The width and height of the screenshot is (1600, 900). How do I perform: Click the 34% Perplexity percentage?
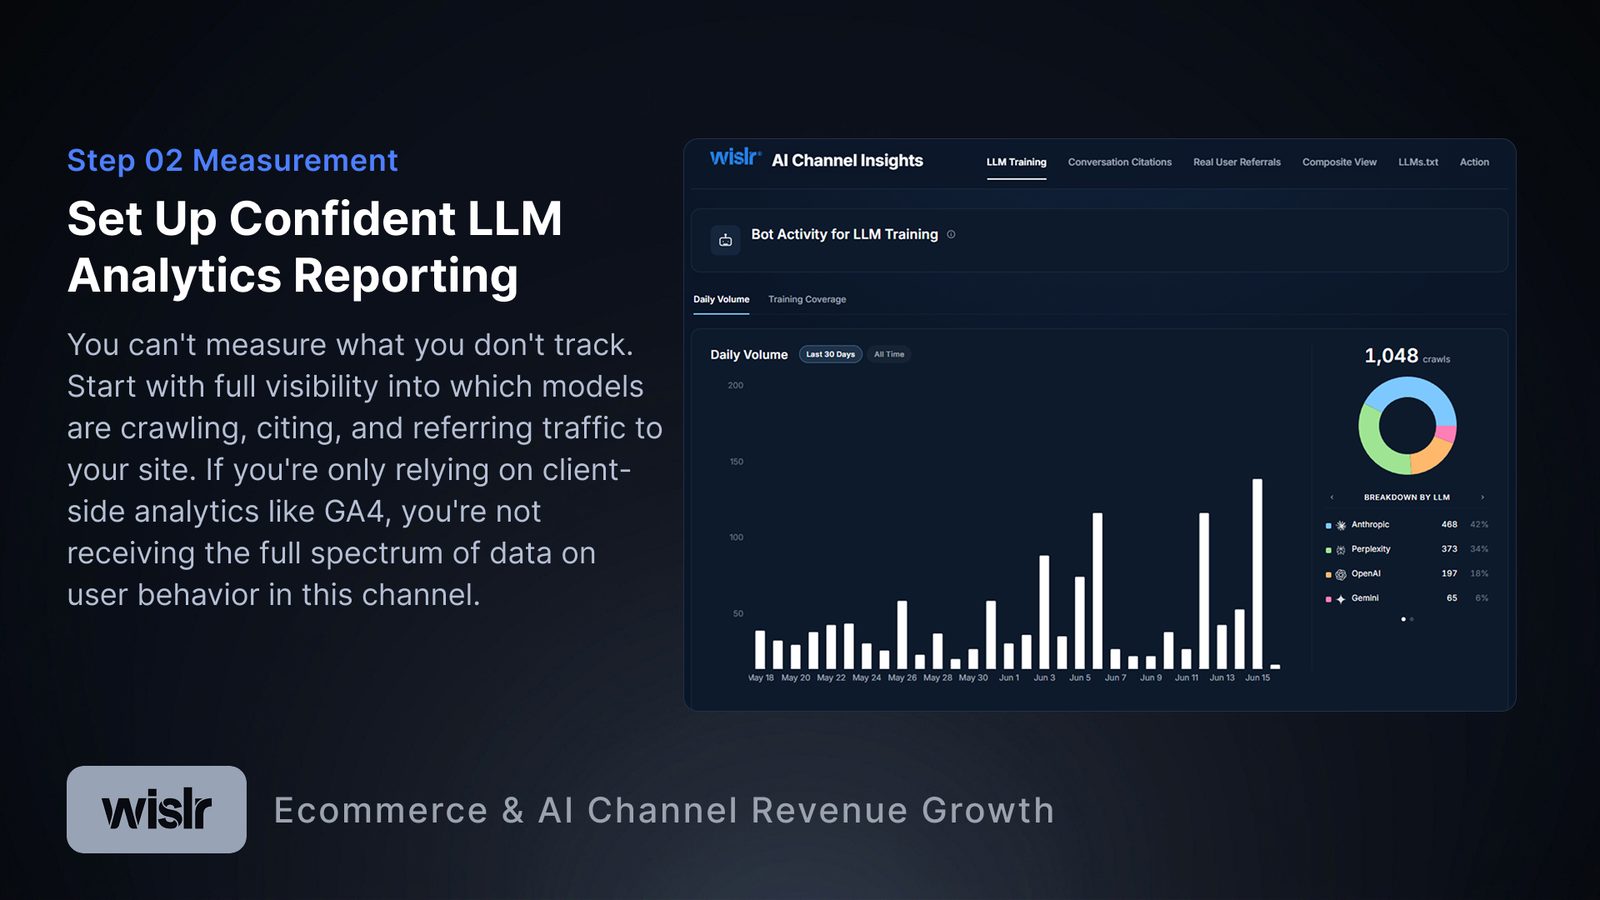tap(1479, 549)
